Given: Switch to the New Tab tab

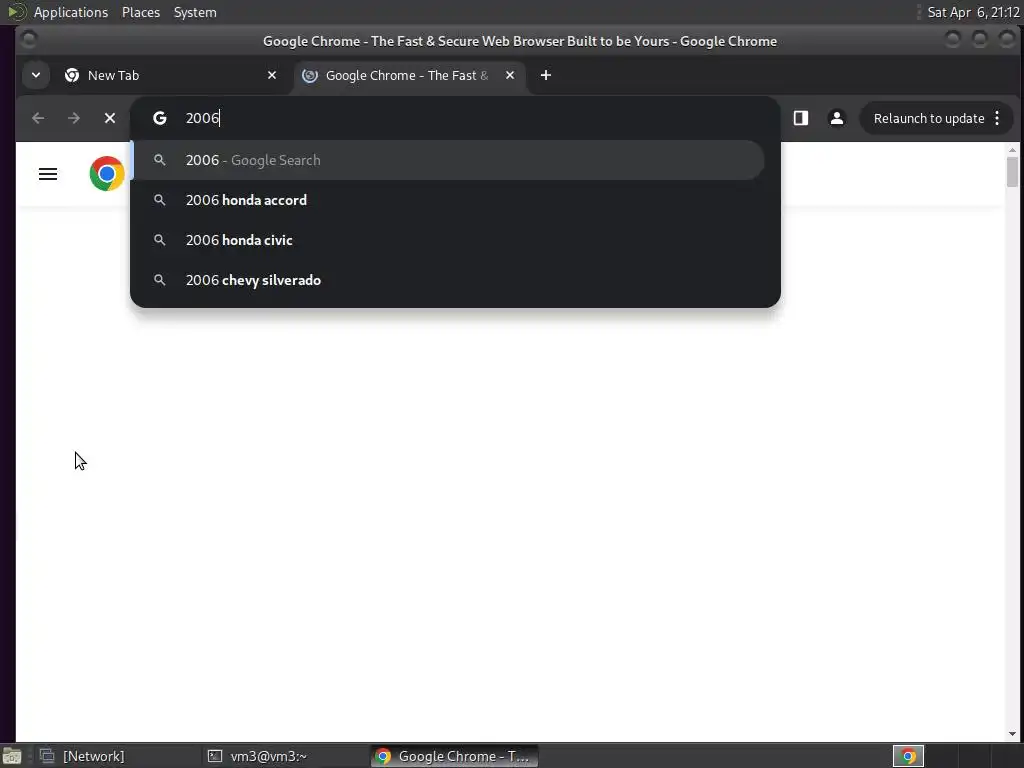Looking at the screenshot, I should click(x=170, y=75).
